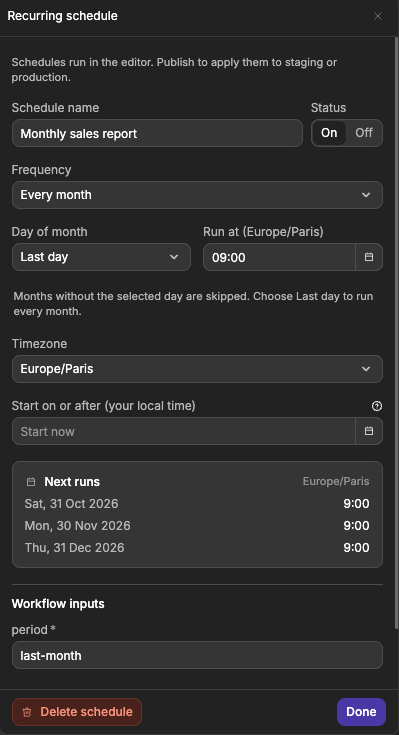Click the "Run at (Europe/Paris)" label

pos(263,232)
